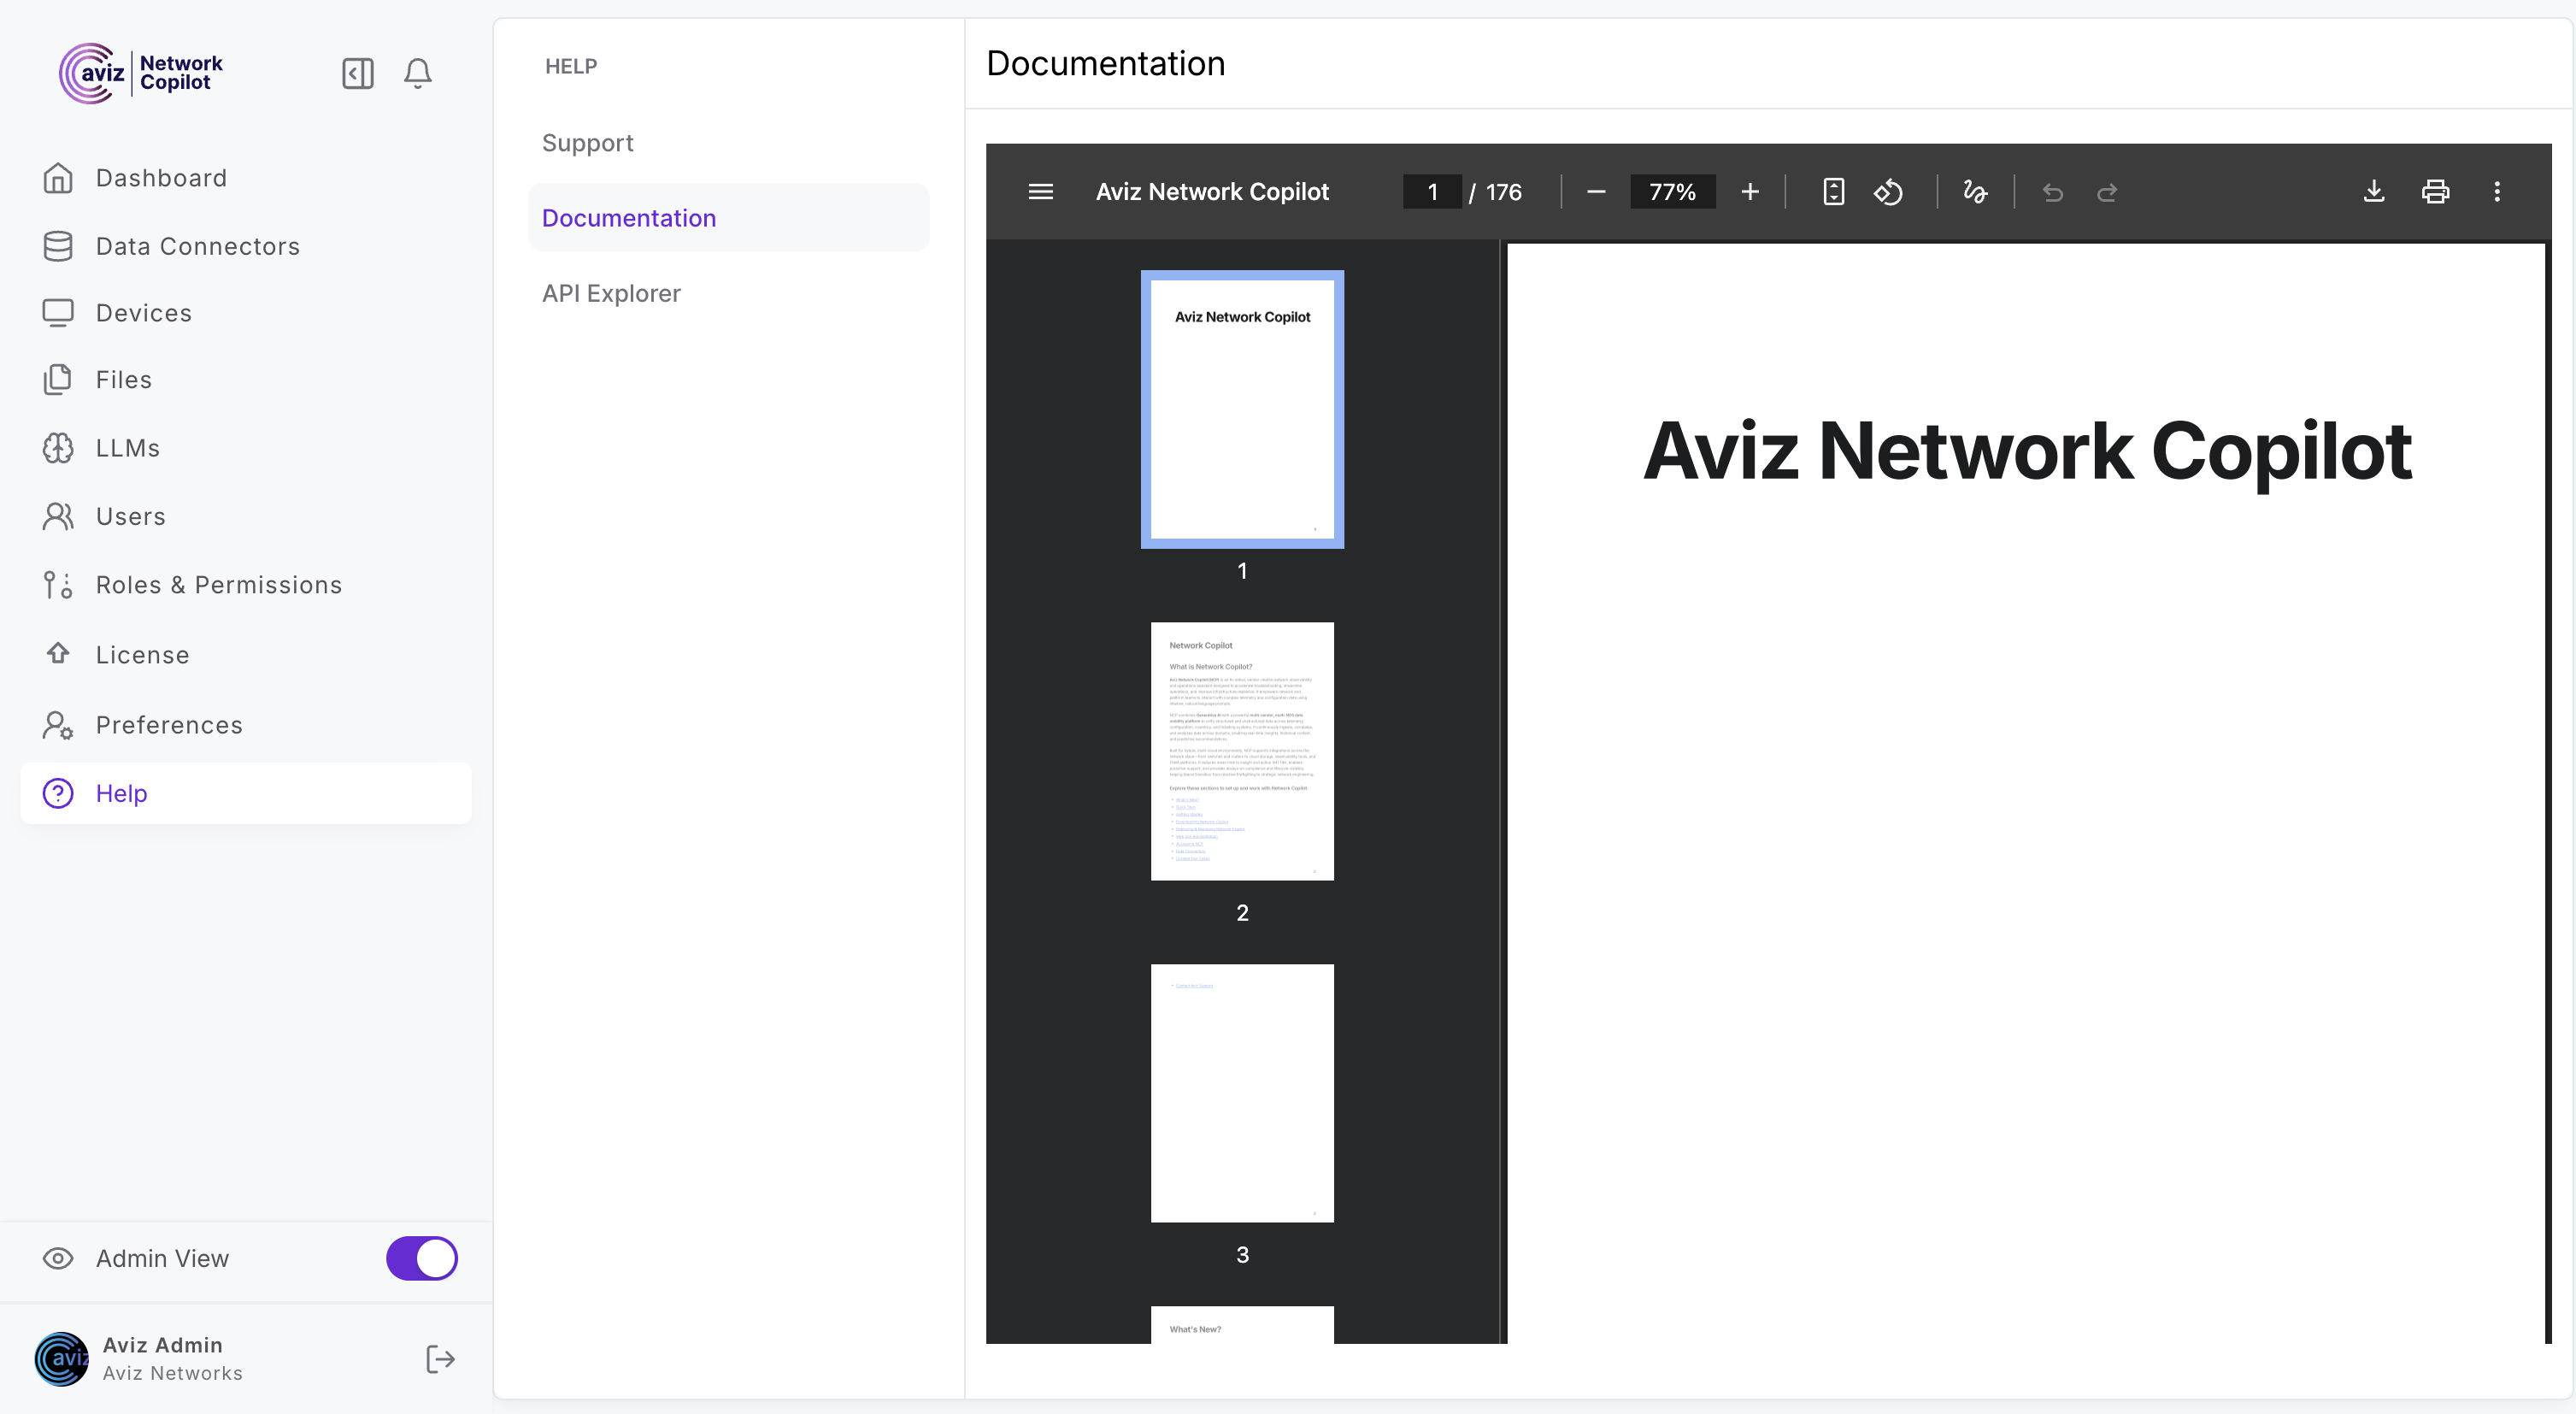Screen dimensions: 2576x1414
Task: Rotate the PDF page counterclockwise
Action: (1888, 191)
